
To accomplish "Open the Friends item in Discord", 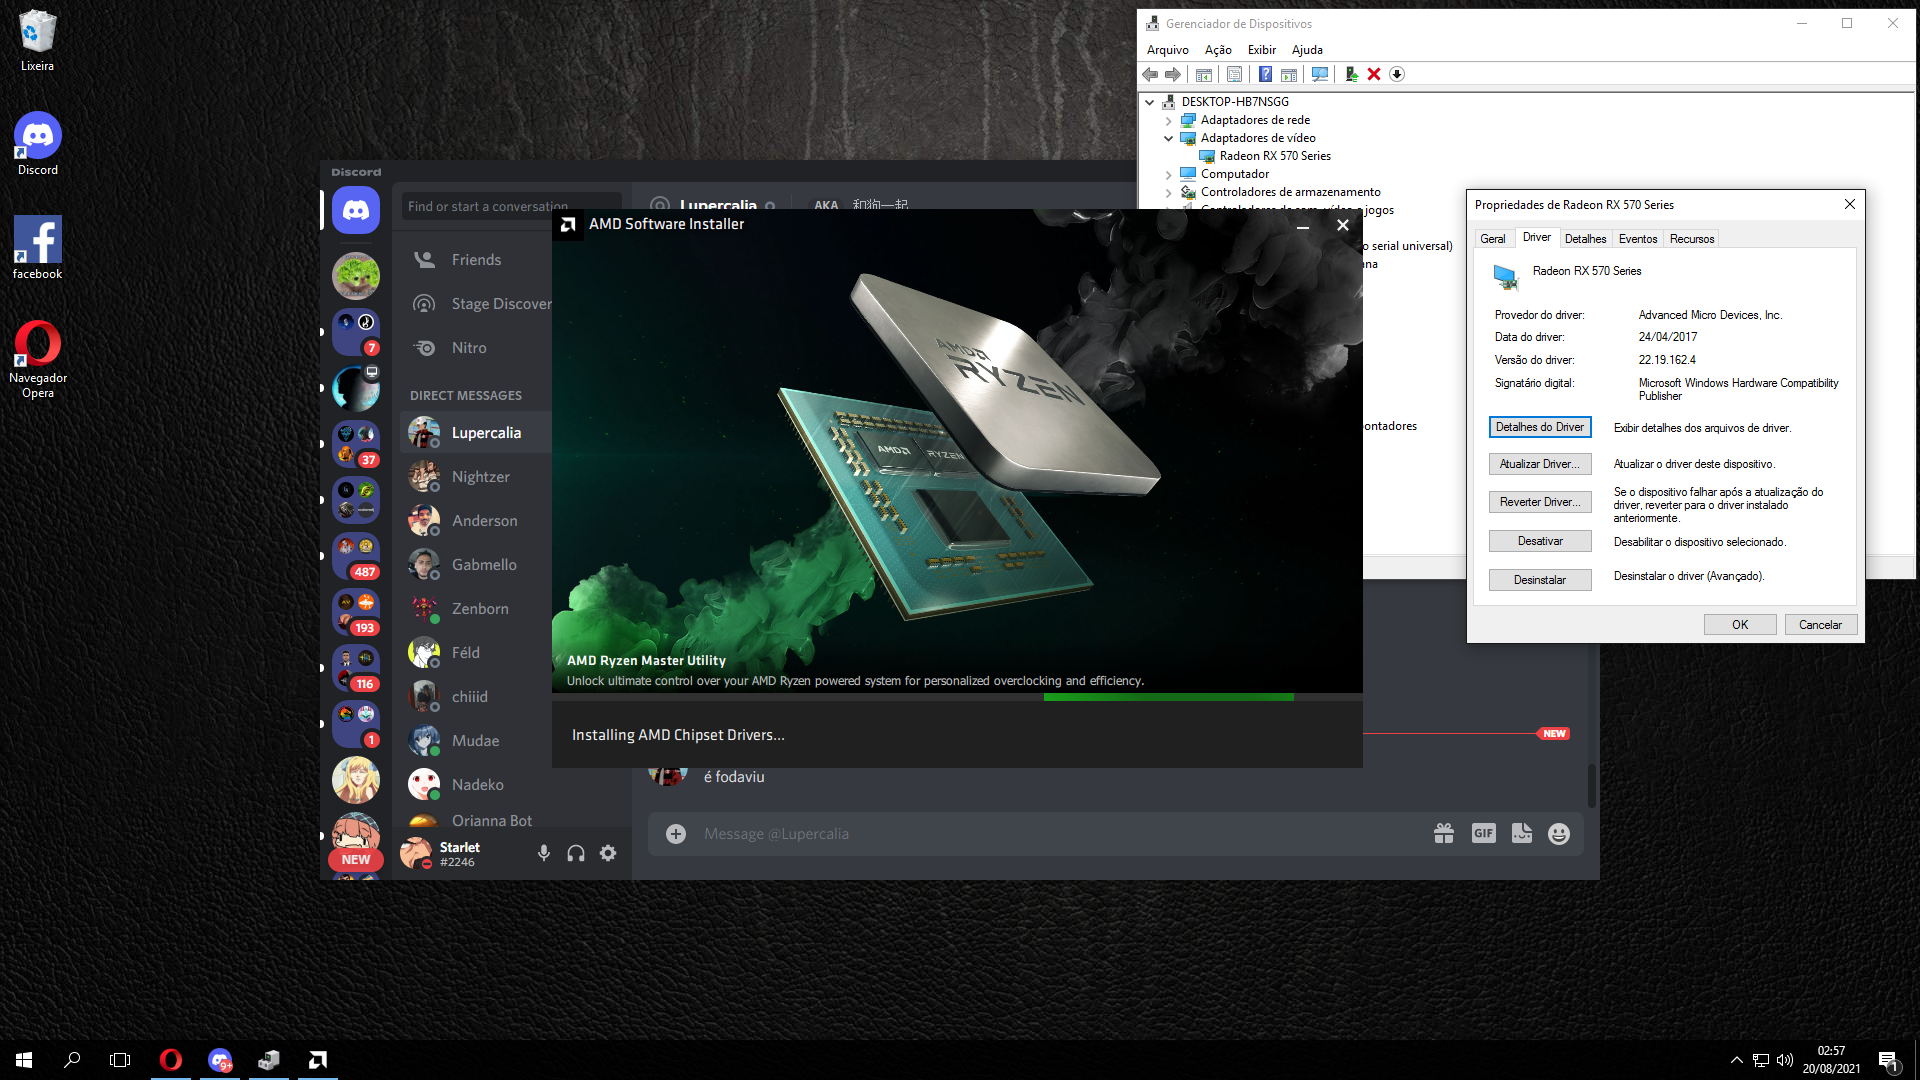I will pyautogui.click(x=476, y=260).
